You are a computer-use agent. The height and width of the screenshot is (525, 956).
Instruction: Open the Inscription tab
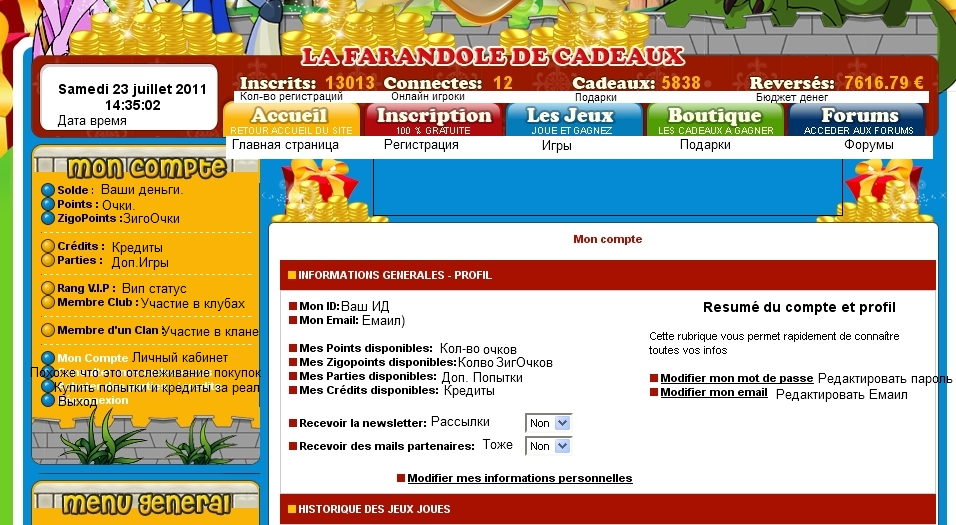click(433, 120)
